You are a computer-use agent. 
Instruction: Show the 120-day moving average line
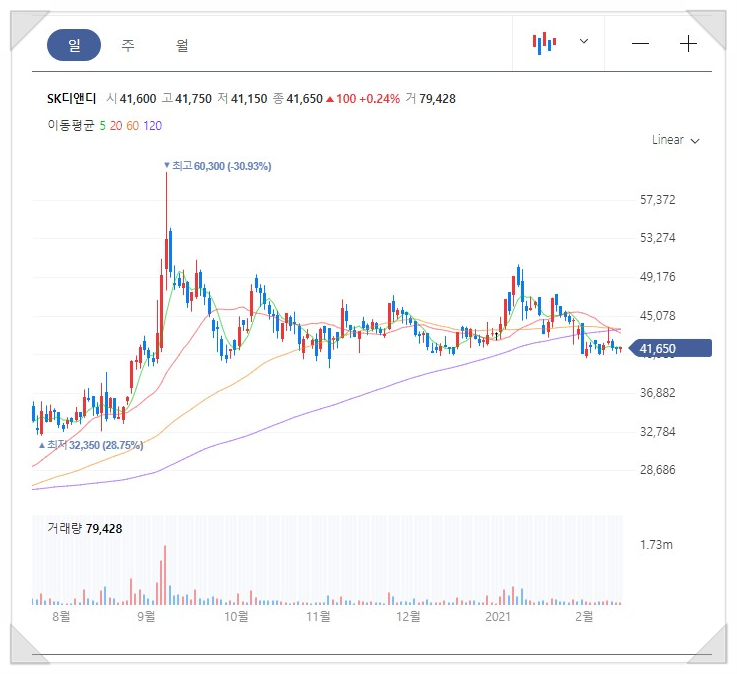152,126
